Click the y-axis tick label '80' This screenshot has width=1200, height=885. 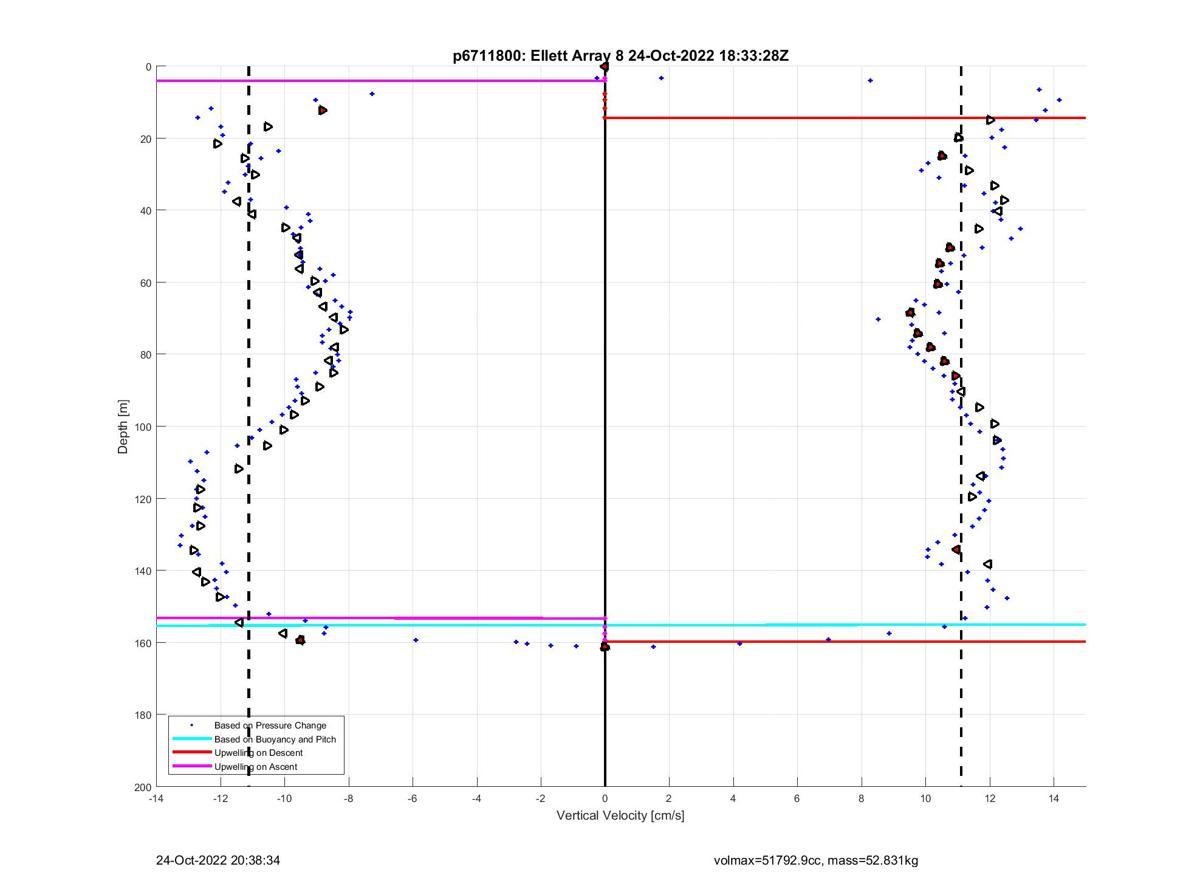(146, 355)
